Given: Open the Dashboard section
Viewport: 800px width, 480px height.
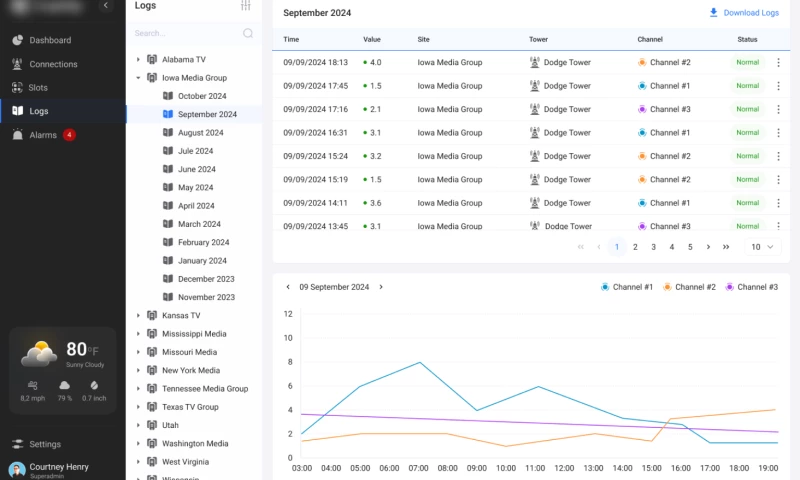Looking at the screenshot, I should tap(50, 40).
